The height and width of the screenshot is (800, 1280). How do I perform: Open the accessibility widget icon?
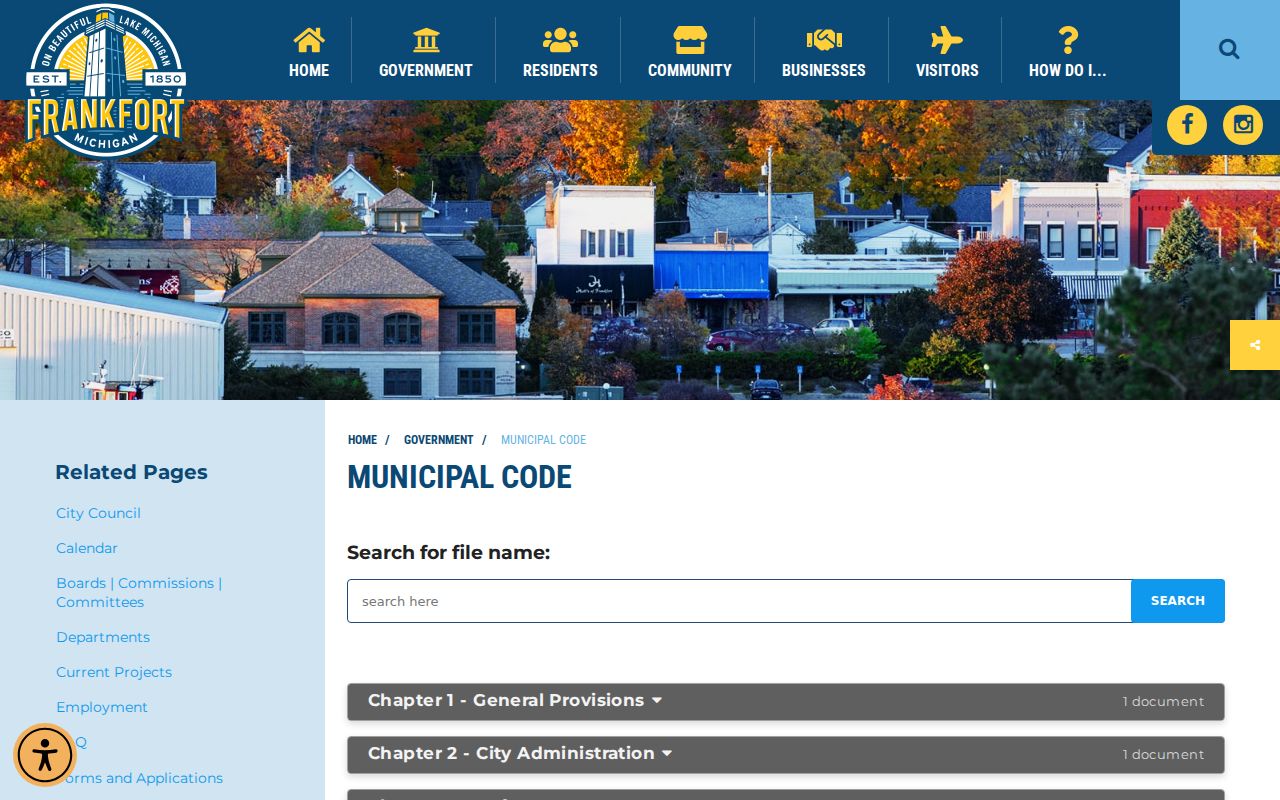pos(45,755)
